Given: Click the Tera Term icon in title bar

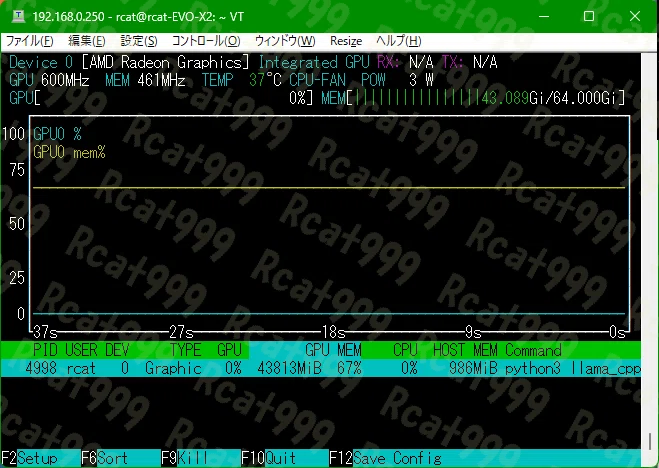Looking at the screenshot, I should (x=18, y=16).
